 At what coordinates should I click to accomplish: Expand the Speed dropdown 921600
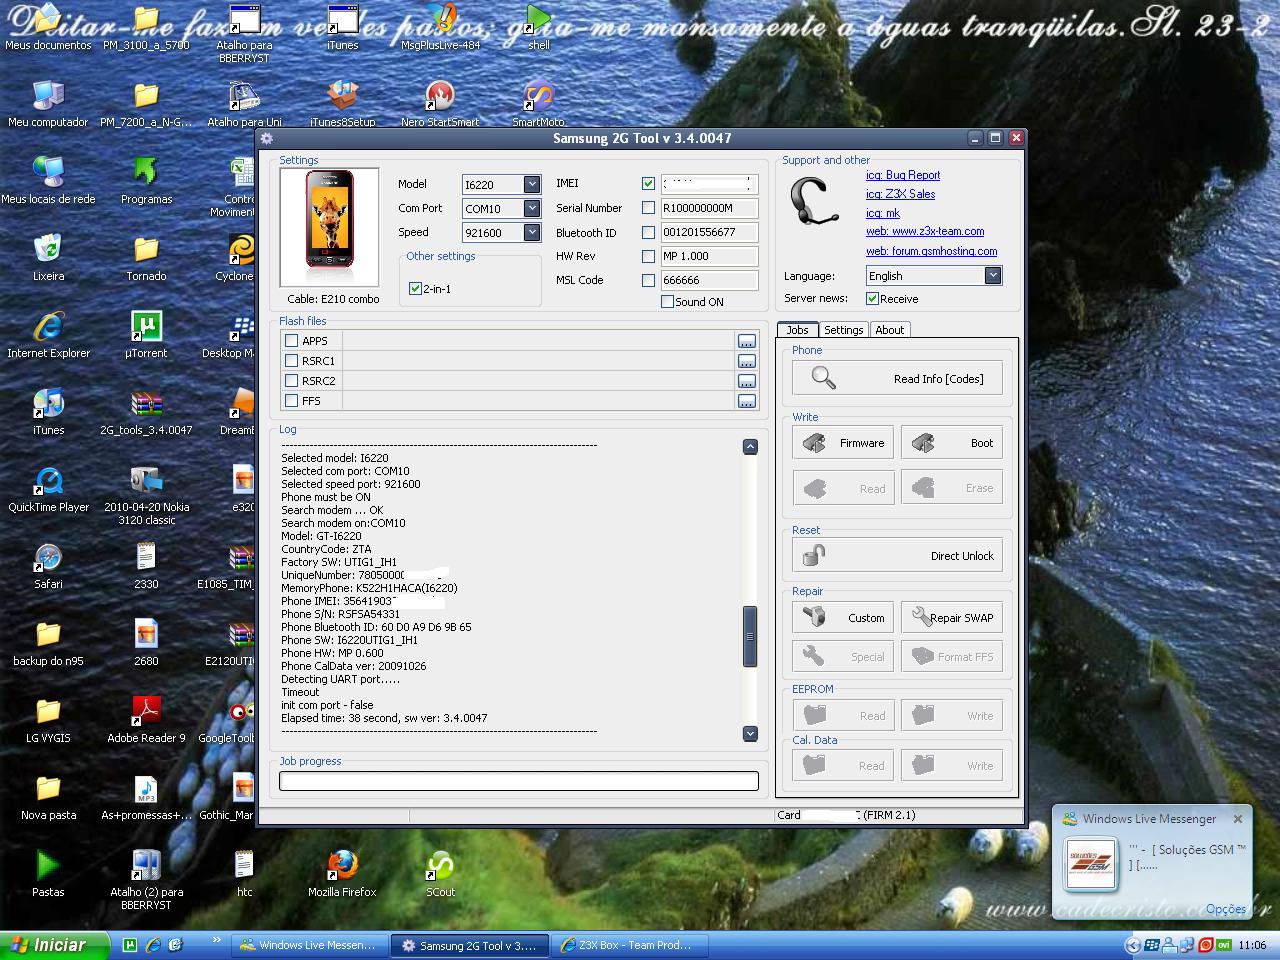click(532, 232)
